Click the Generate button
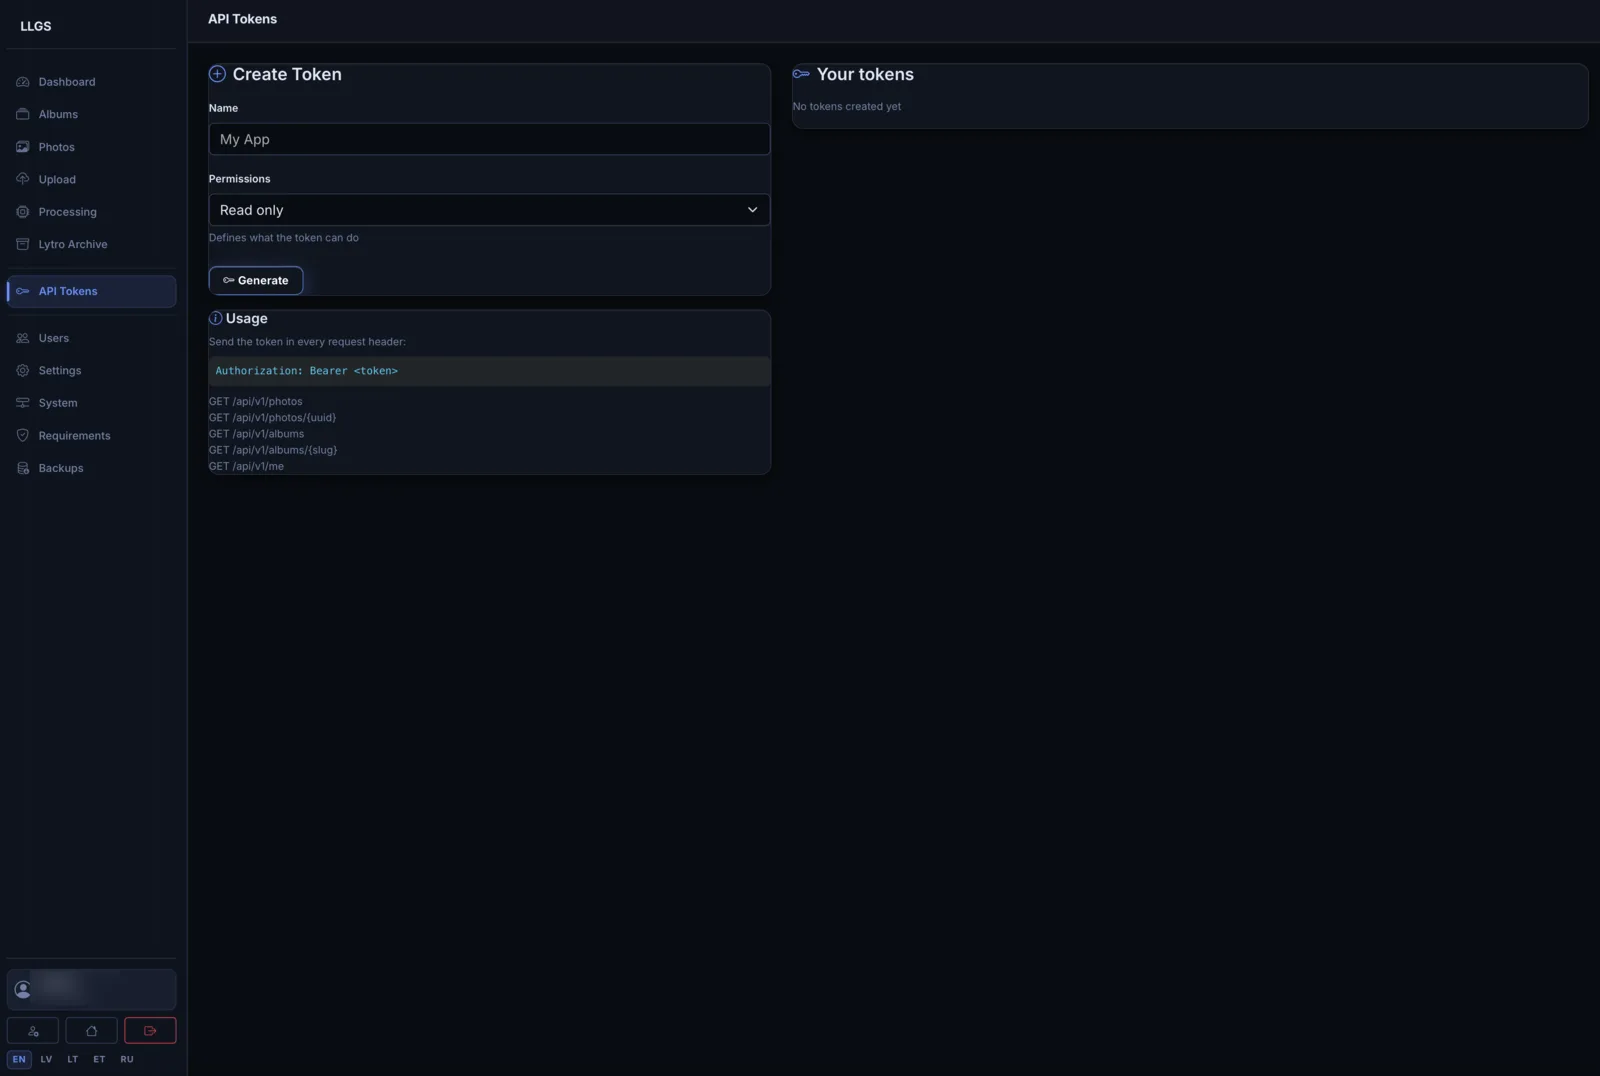 256,280
